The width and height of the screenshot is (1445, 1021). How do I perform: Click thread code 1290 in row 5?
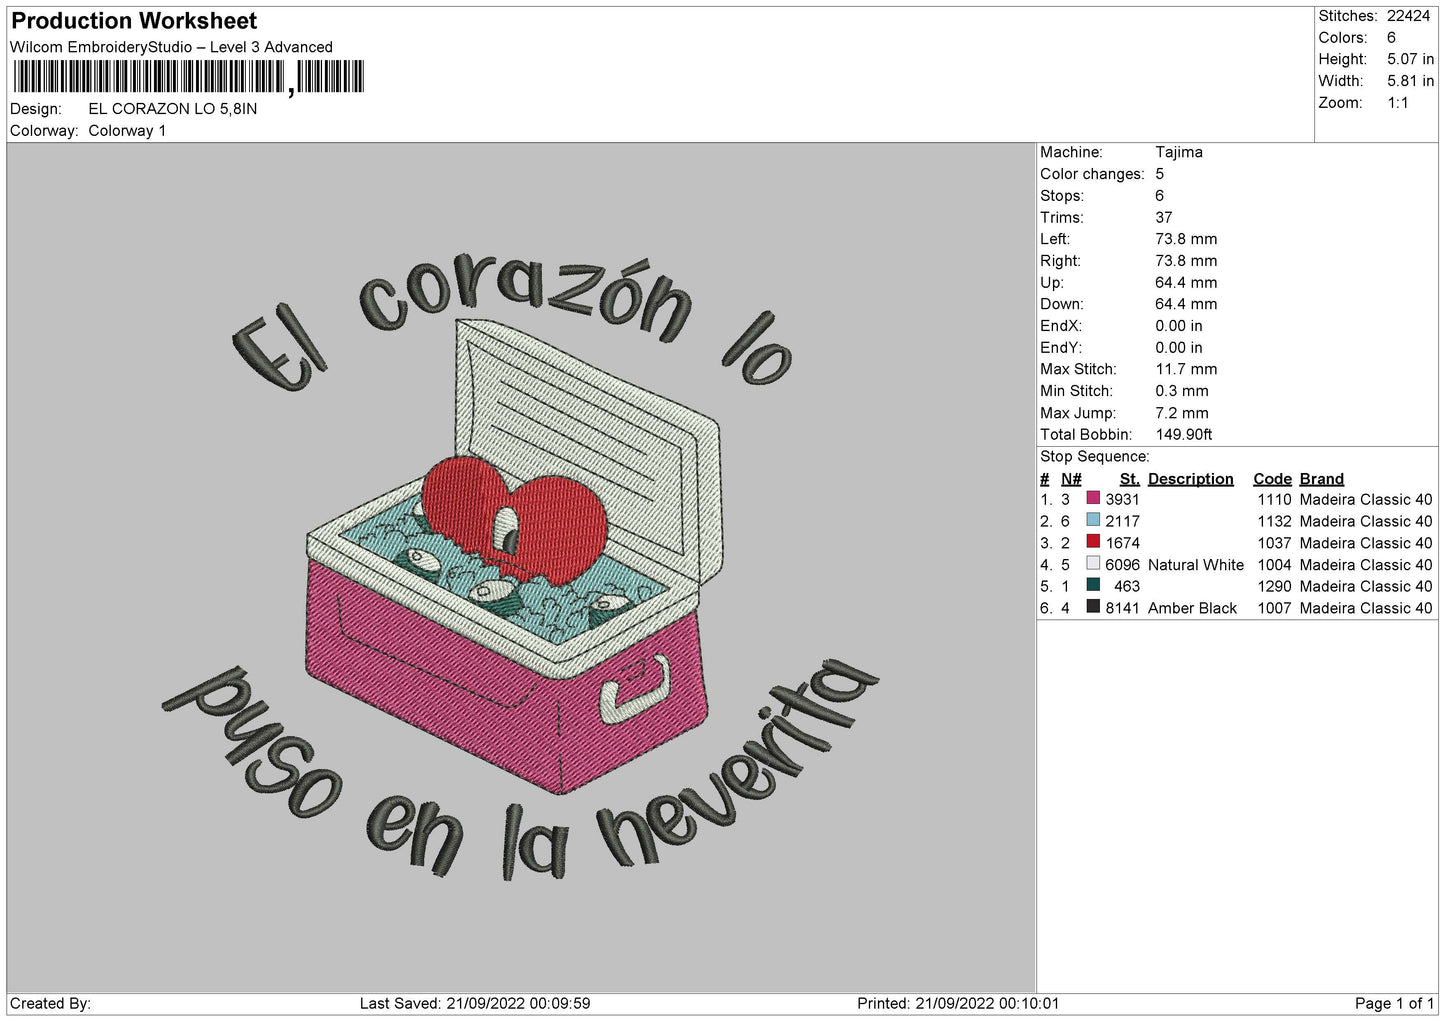[1275, 586]
